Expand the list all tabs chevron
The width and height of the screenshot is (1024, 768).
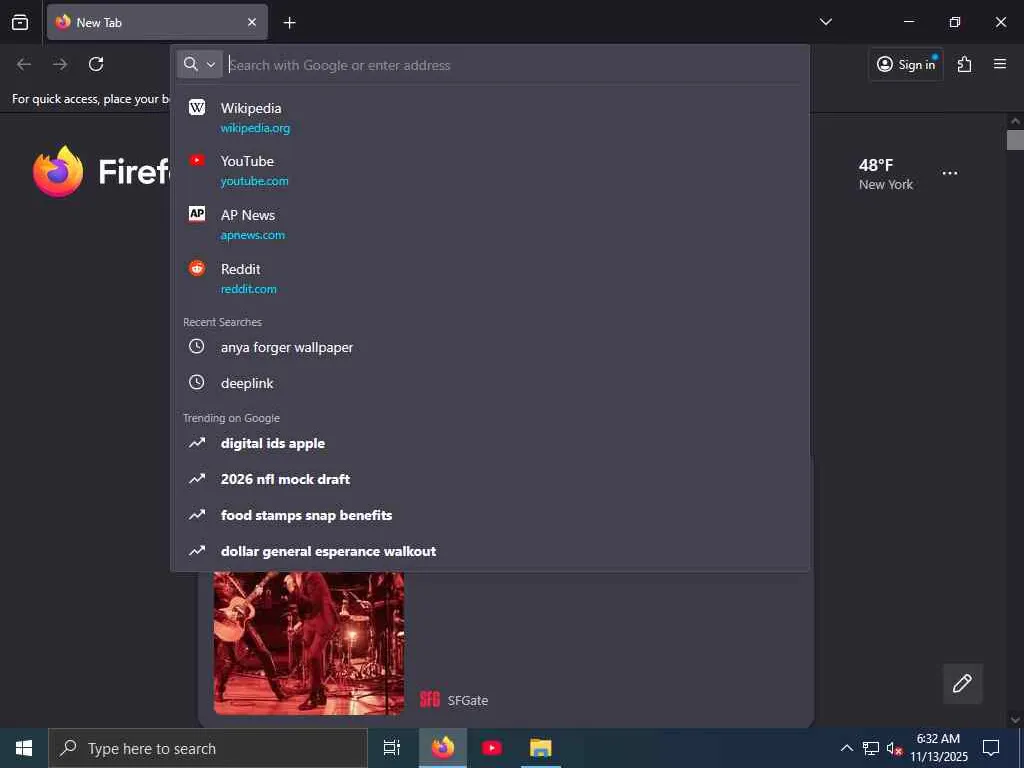click(x=825, y=22)
